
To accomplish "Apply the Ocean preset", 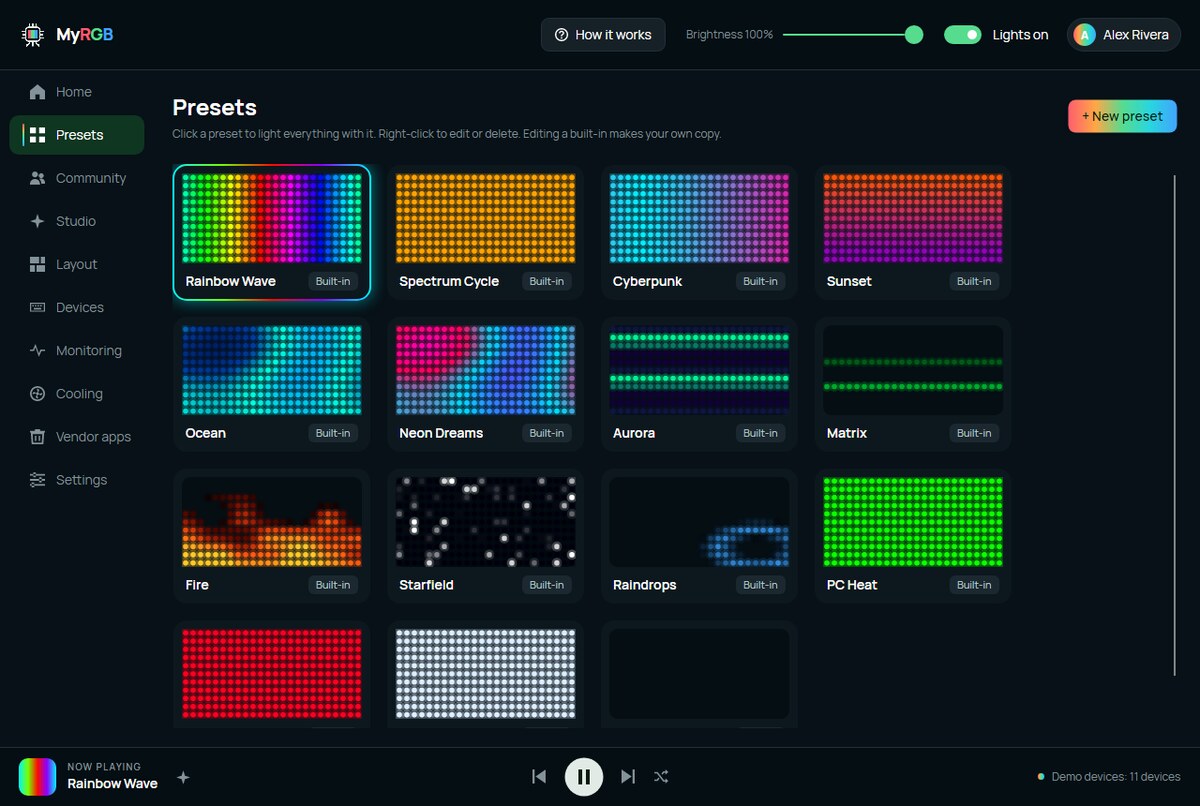I will (x=272, y=385).
